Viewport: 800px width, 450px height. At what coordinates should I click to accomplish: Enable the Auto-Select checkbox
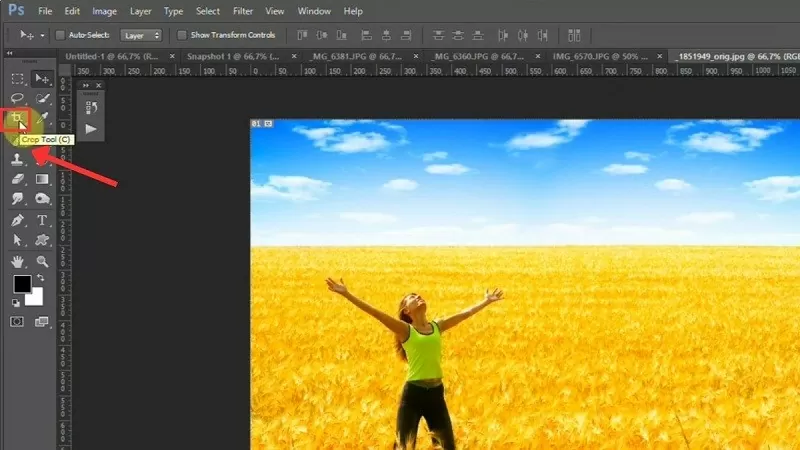coord(60,35)
